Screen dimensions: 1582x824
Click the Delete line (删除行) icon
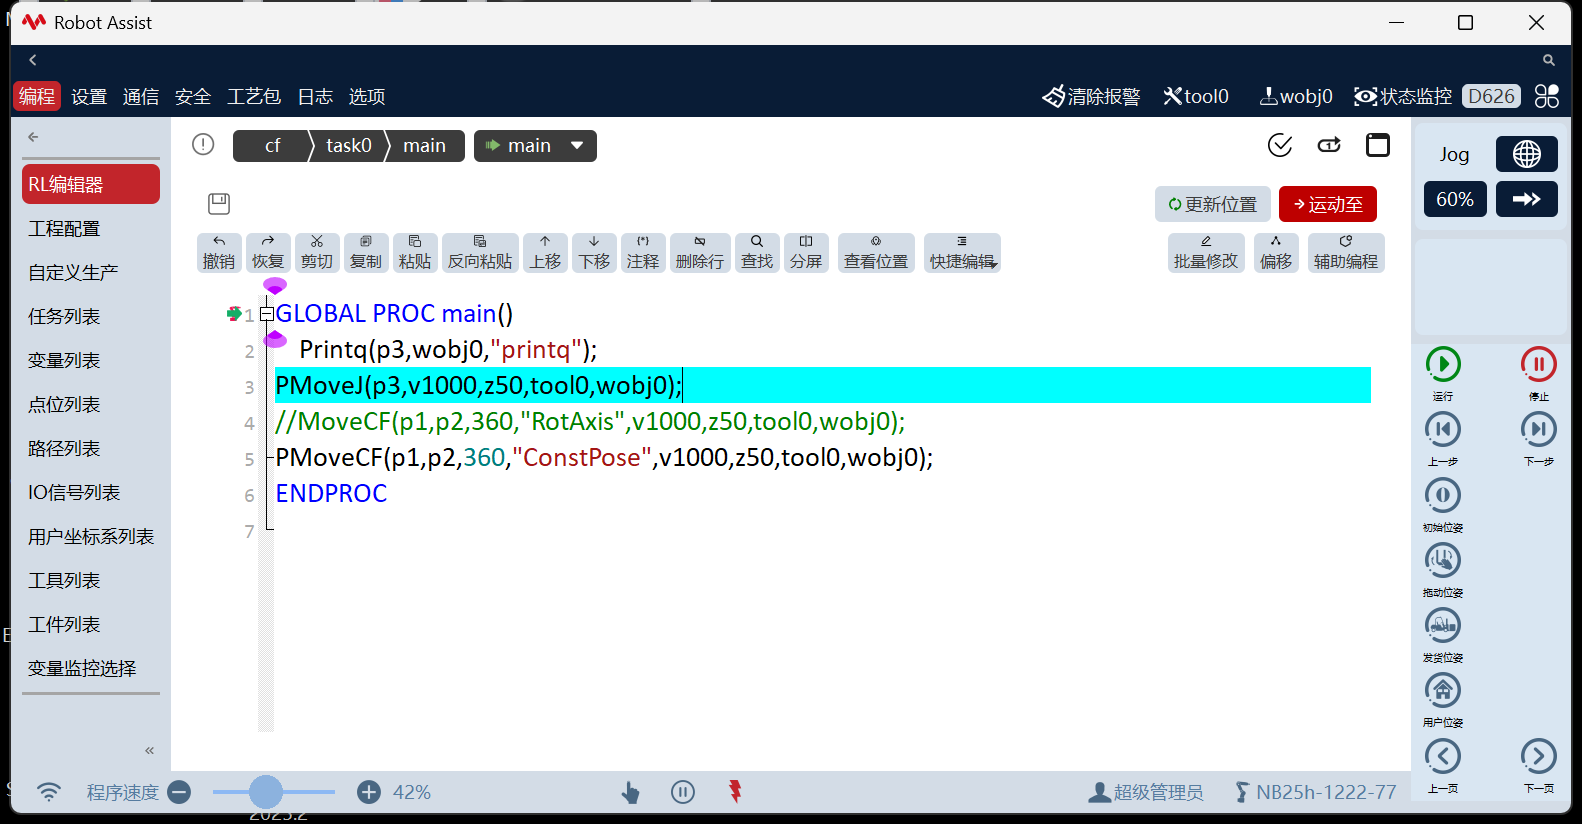(699, 253)
